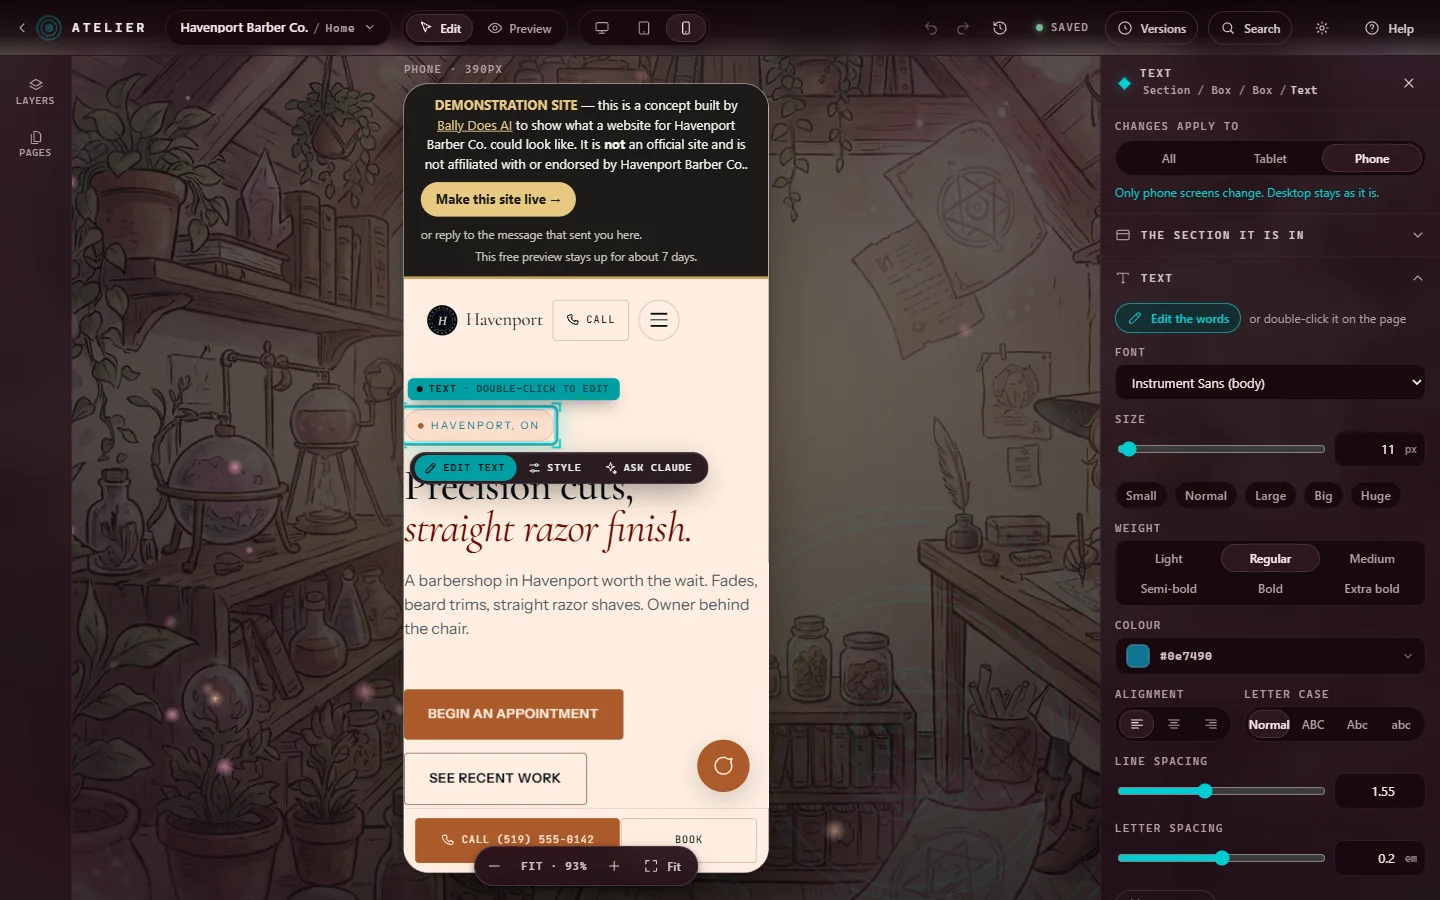Click the Section breadcrumb
Image resolution: width=1440 pixels, height=900 pixels.
[1167, 90]
